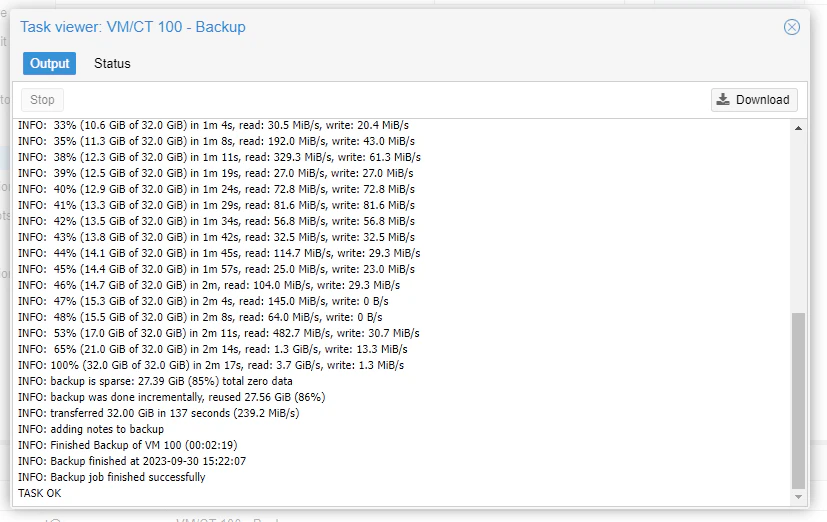827x522 pixels.
Task: Click the disabled Stop button
Action: pos(42,100)
